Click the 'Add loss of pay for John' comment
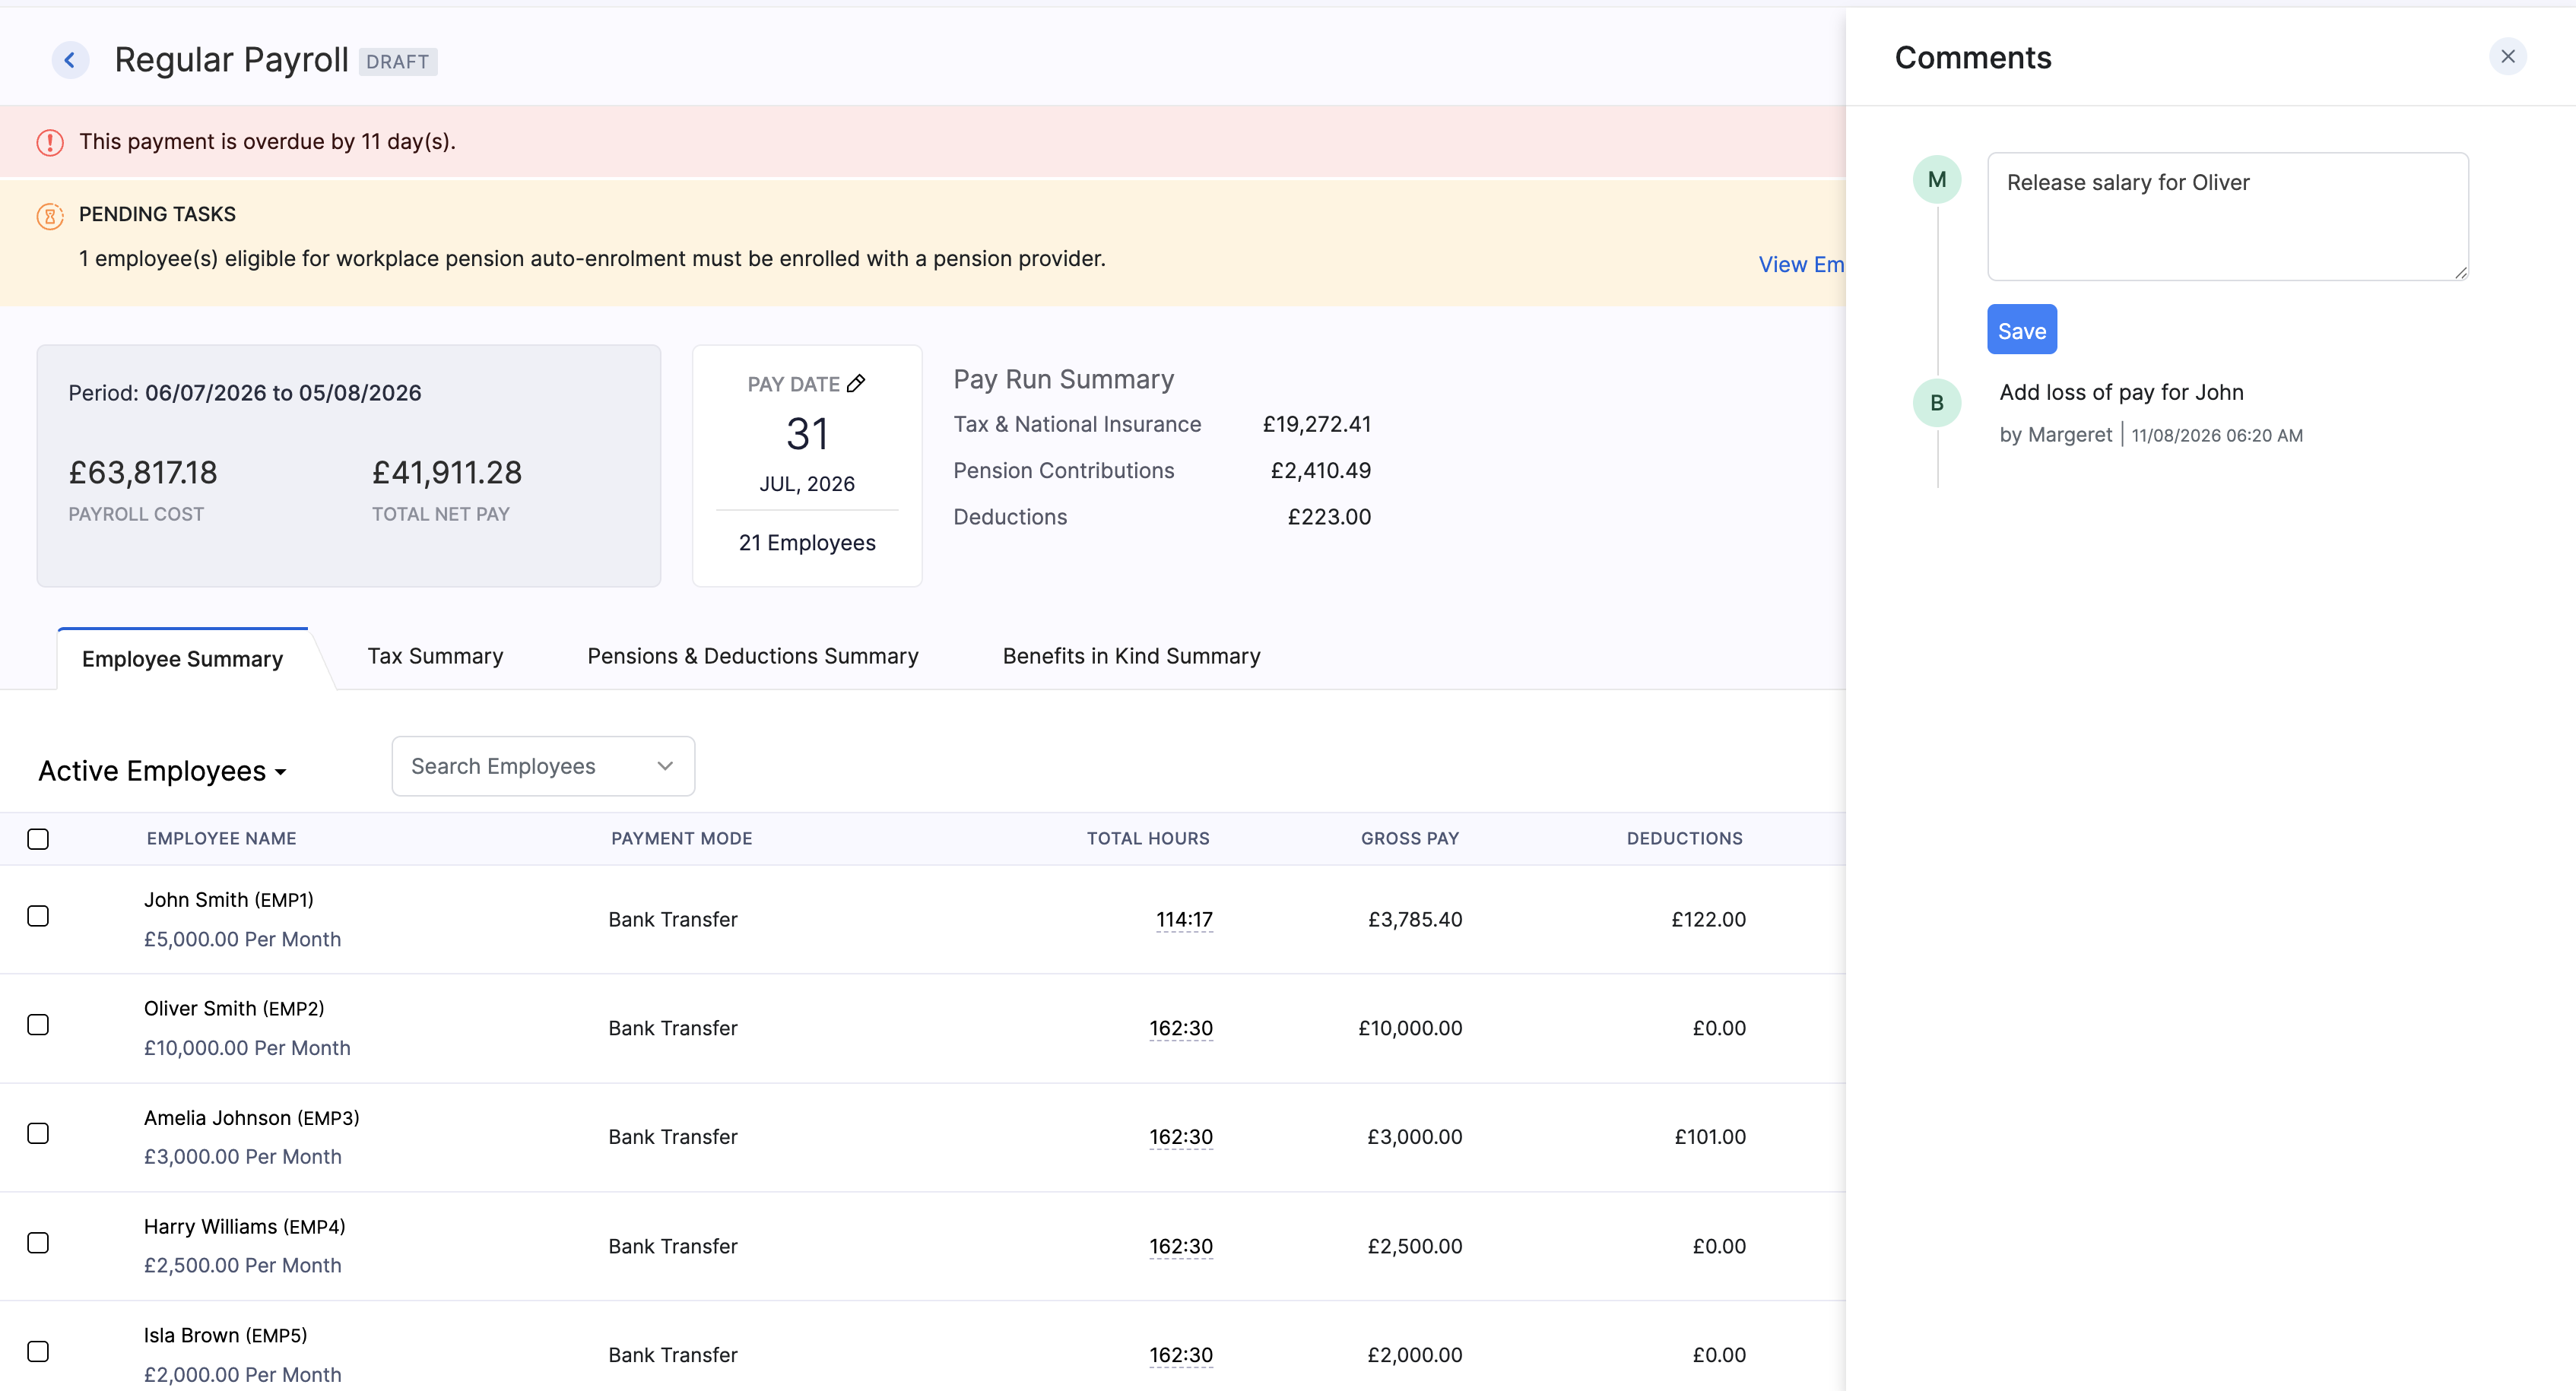Screen dimensions: 2576x1391 click(2121, 392)
